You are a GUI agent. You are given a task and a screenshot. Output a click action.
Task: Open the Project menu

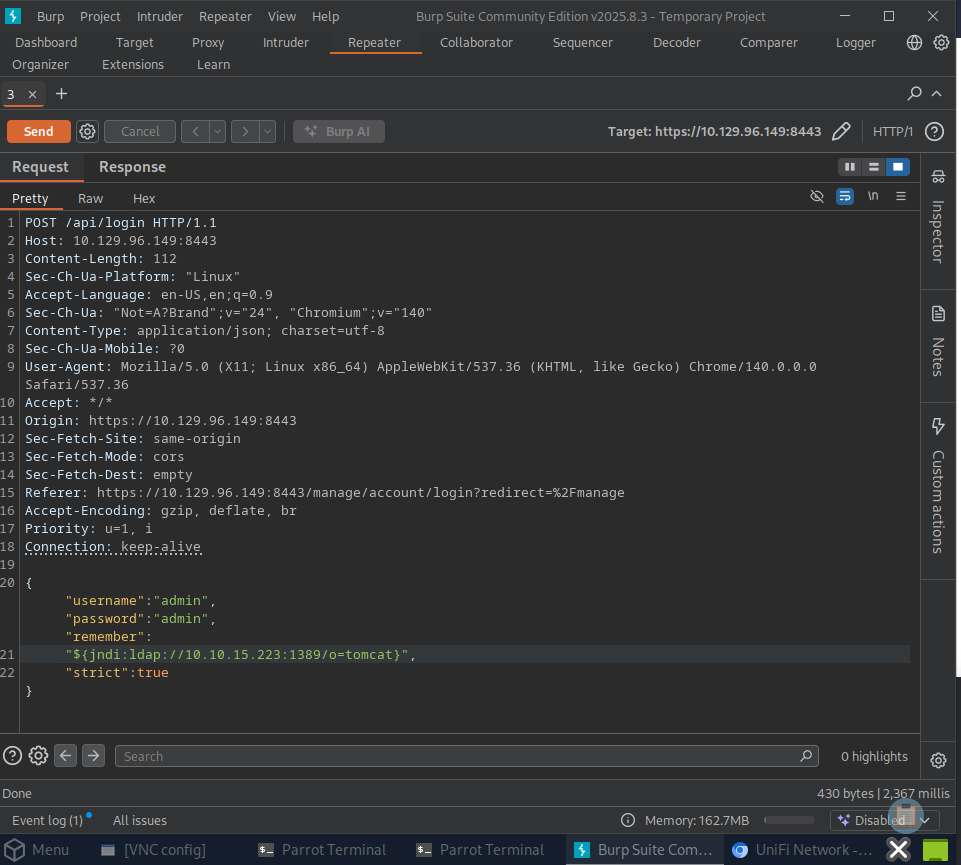(x=100, y=16)
